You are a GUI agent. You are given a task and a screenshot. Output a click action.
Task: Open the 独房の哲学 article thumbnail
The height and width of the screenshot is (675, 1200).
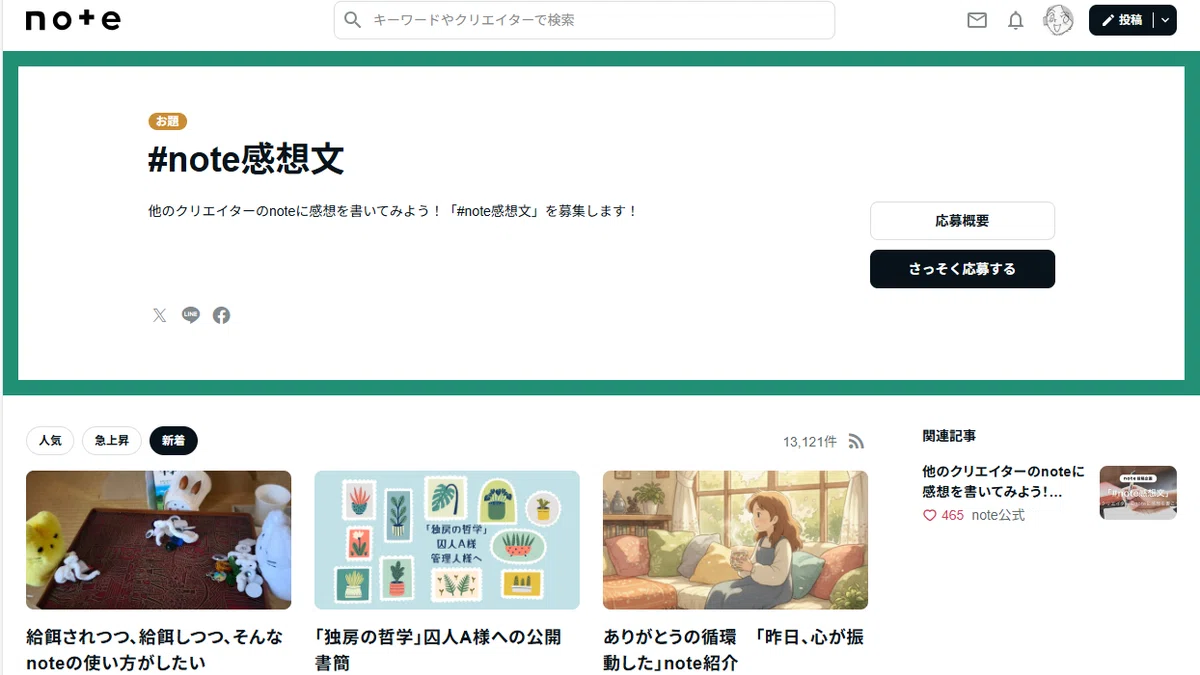coord(447,540)
